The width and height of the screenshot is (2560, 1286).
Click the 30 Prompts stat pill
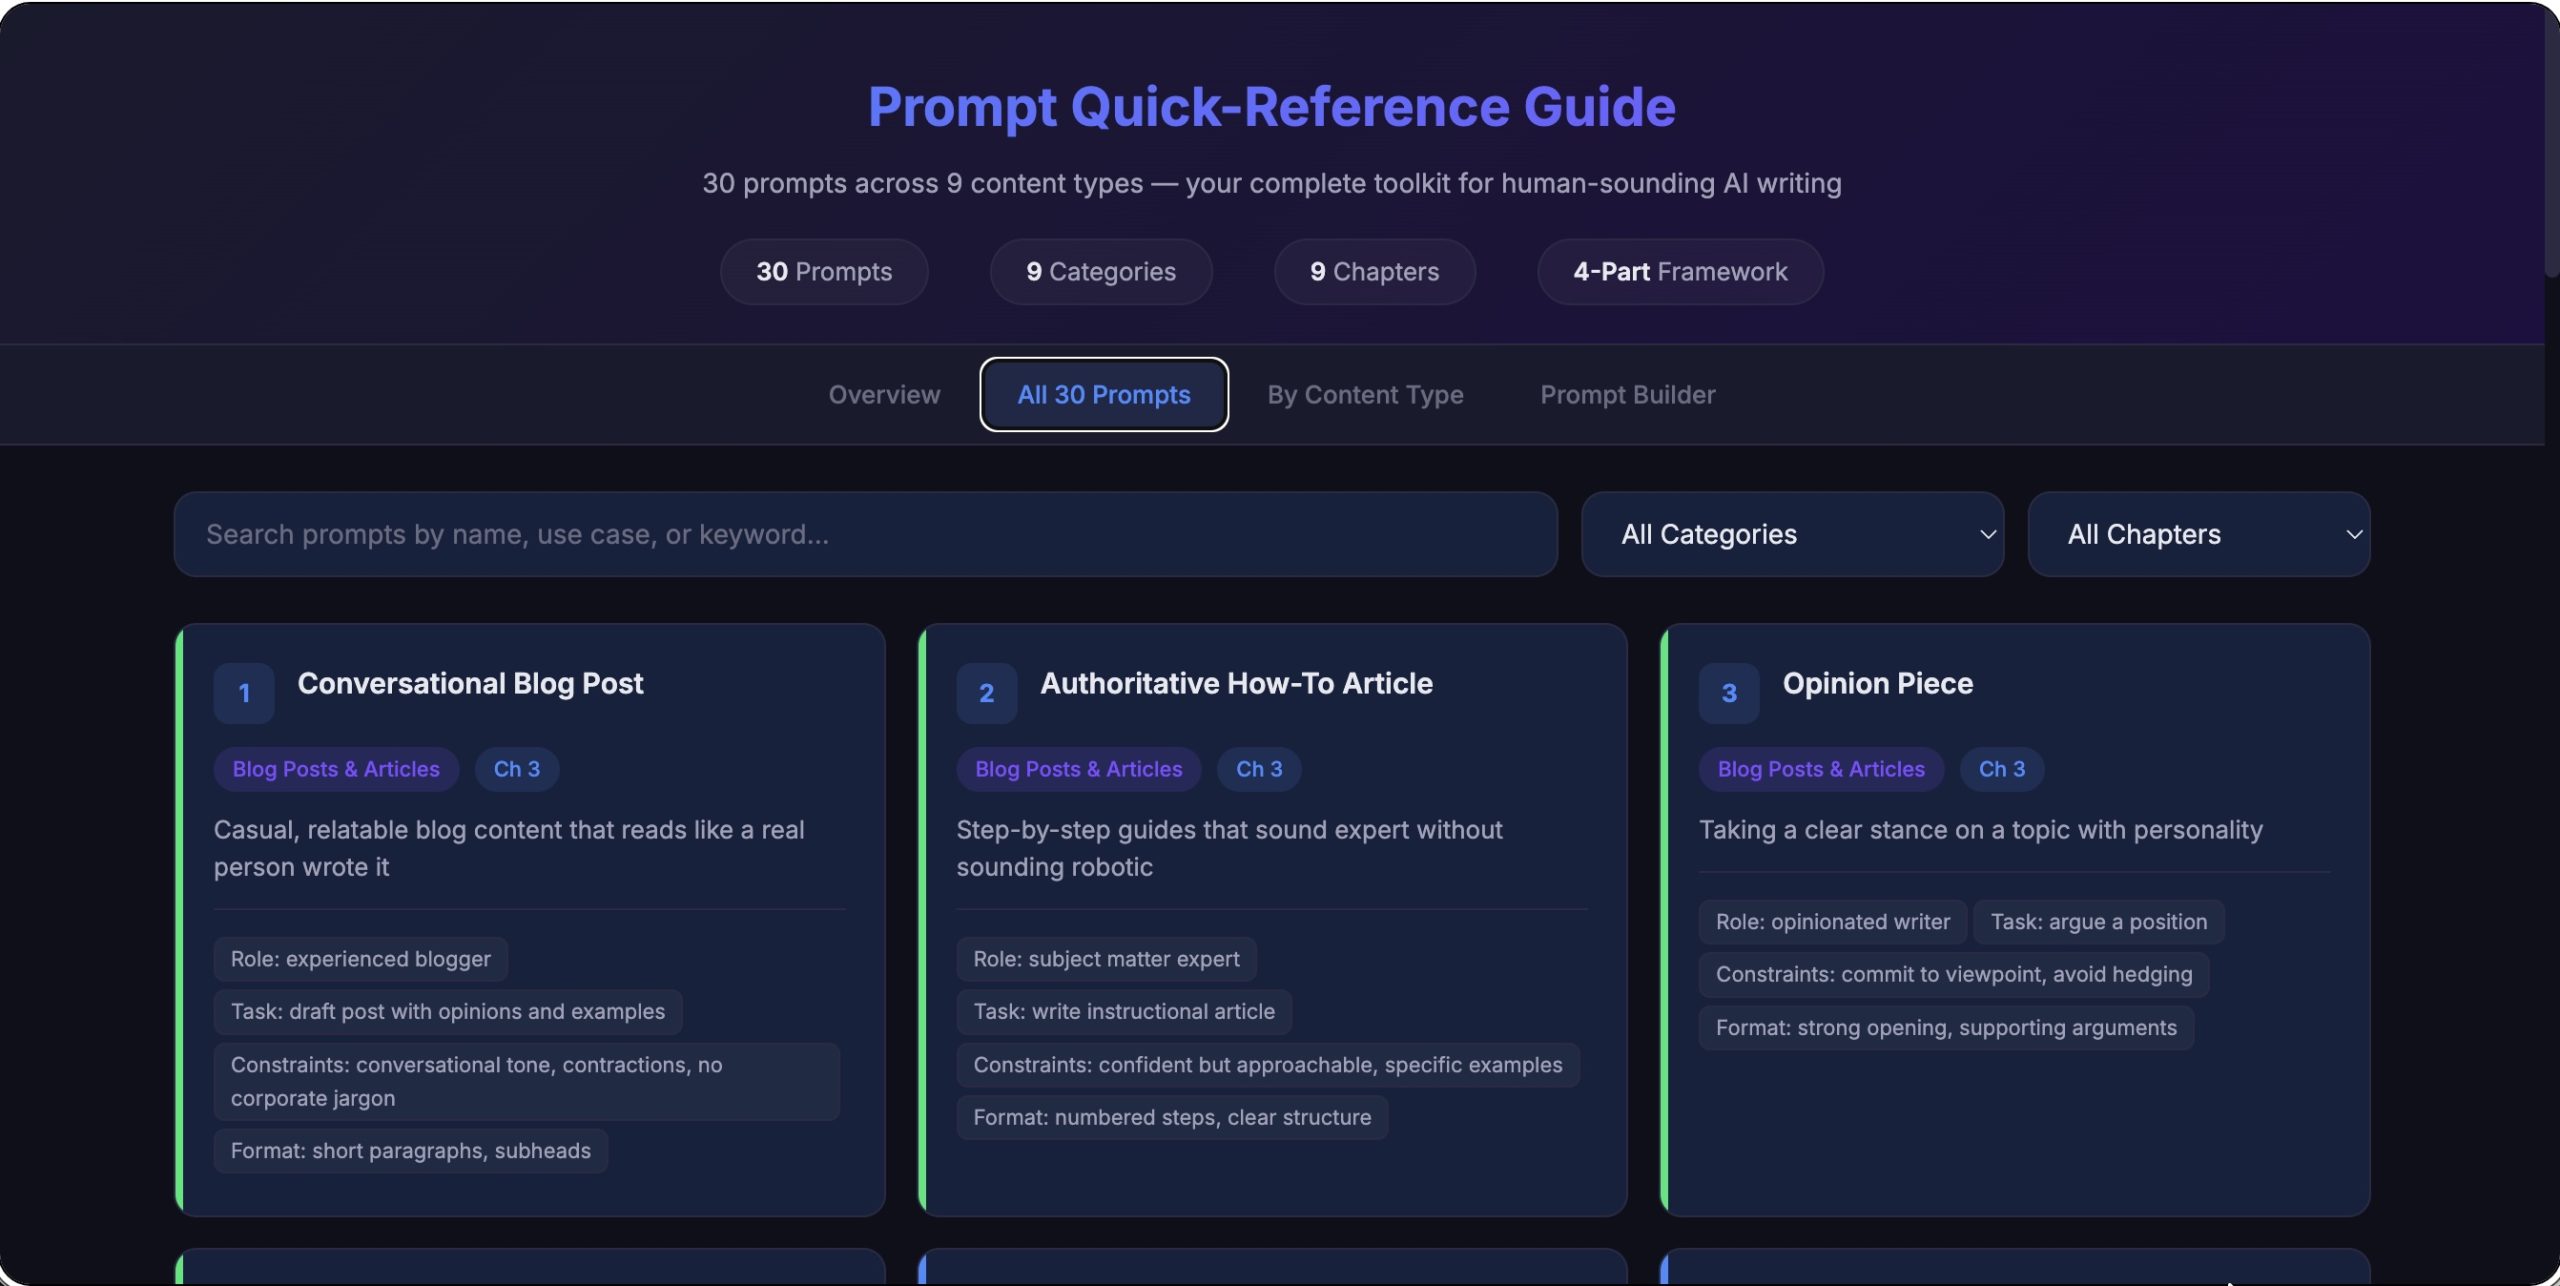tap(823, 272)
